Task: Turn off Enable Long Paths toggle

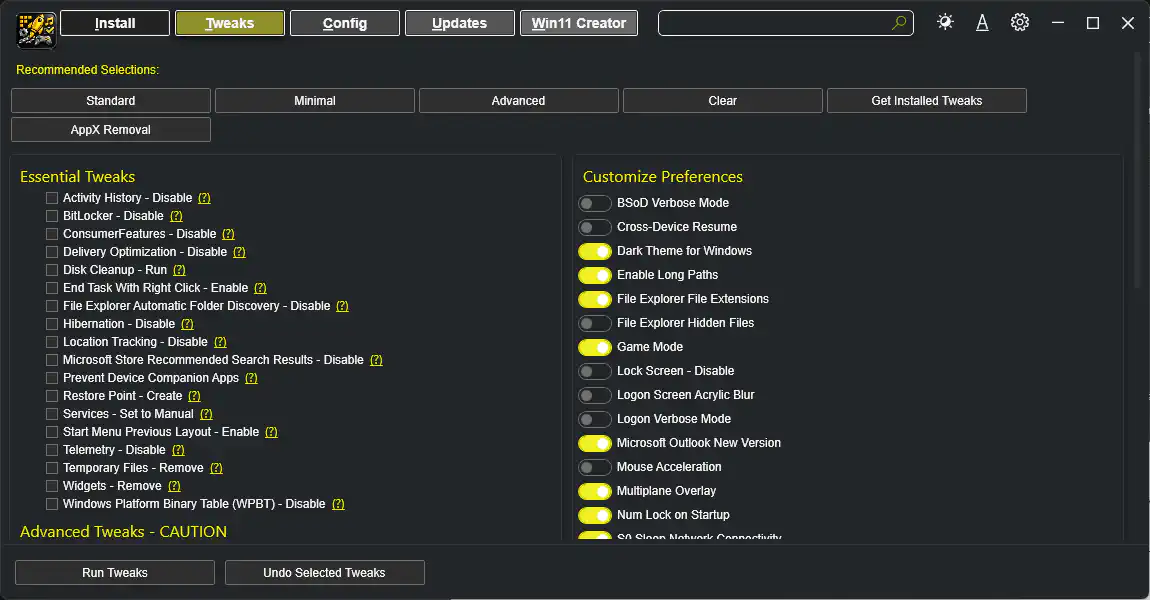Action: 595,275
